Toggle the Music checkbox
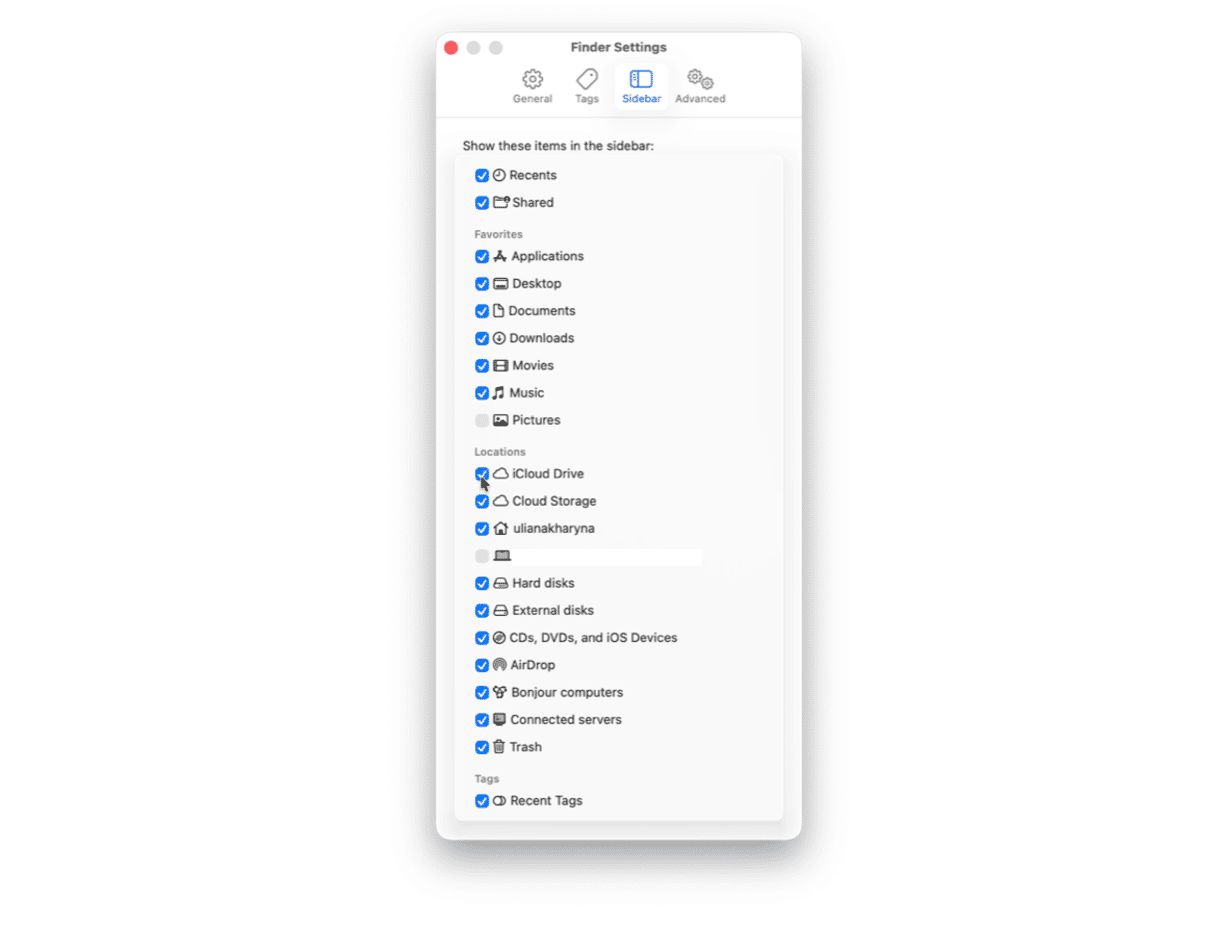This screenshot has width=1215, height=949. point(482,393)
